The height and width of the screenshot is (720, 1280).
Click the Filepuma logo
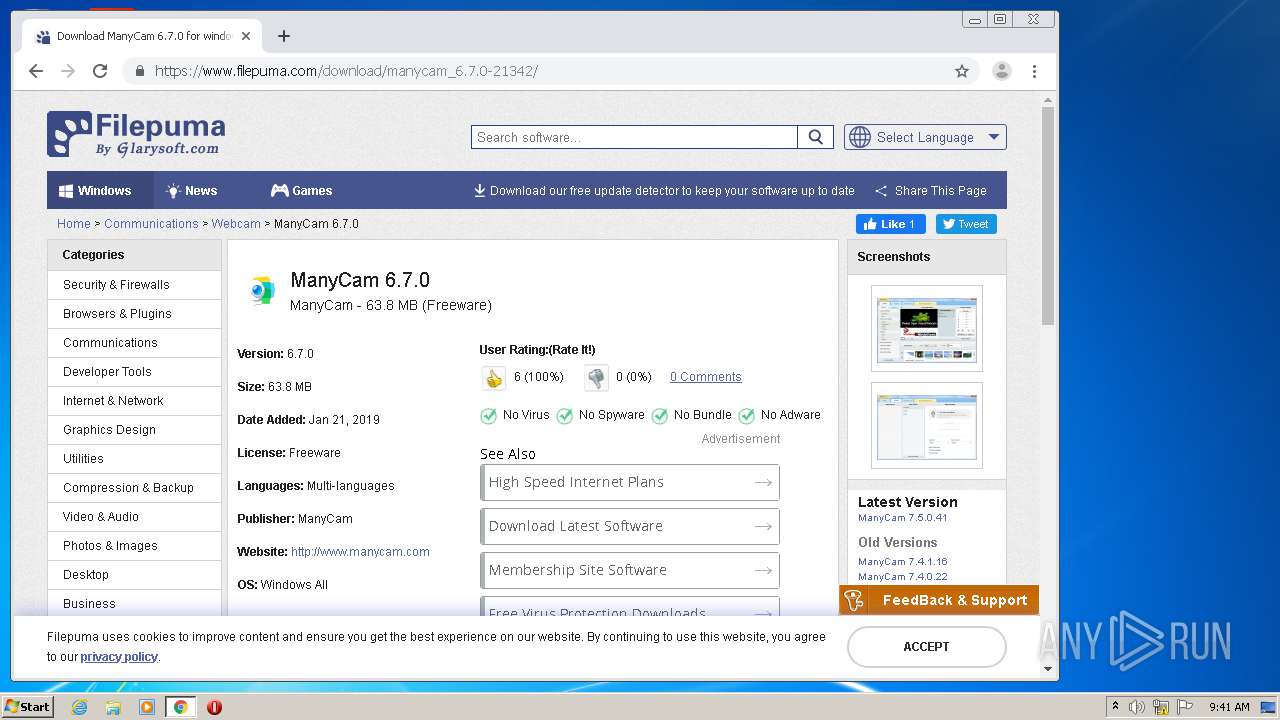point(136,134)
